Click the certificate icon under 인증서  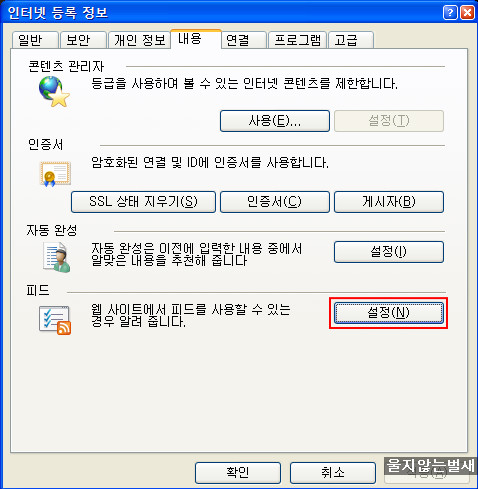coord(56,173)
